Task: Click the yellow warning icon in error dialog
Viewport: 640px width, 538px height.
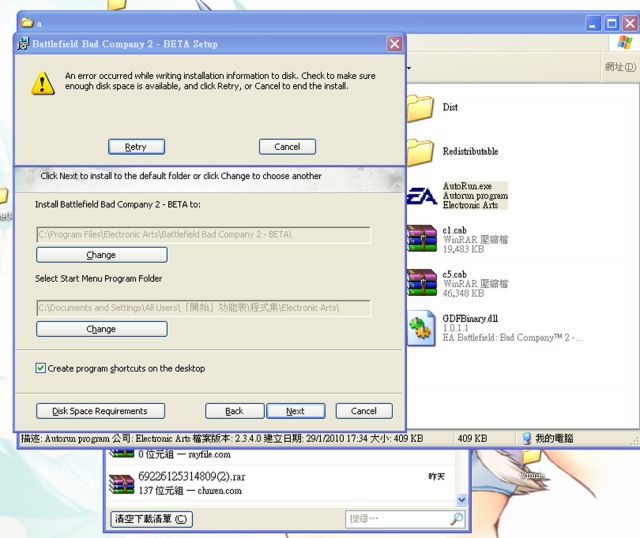Action: [42, 84]
